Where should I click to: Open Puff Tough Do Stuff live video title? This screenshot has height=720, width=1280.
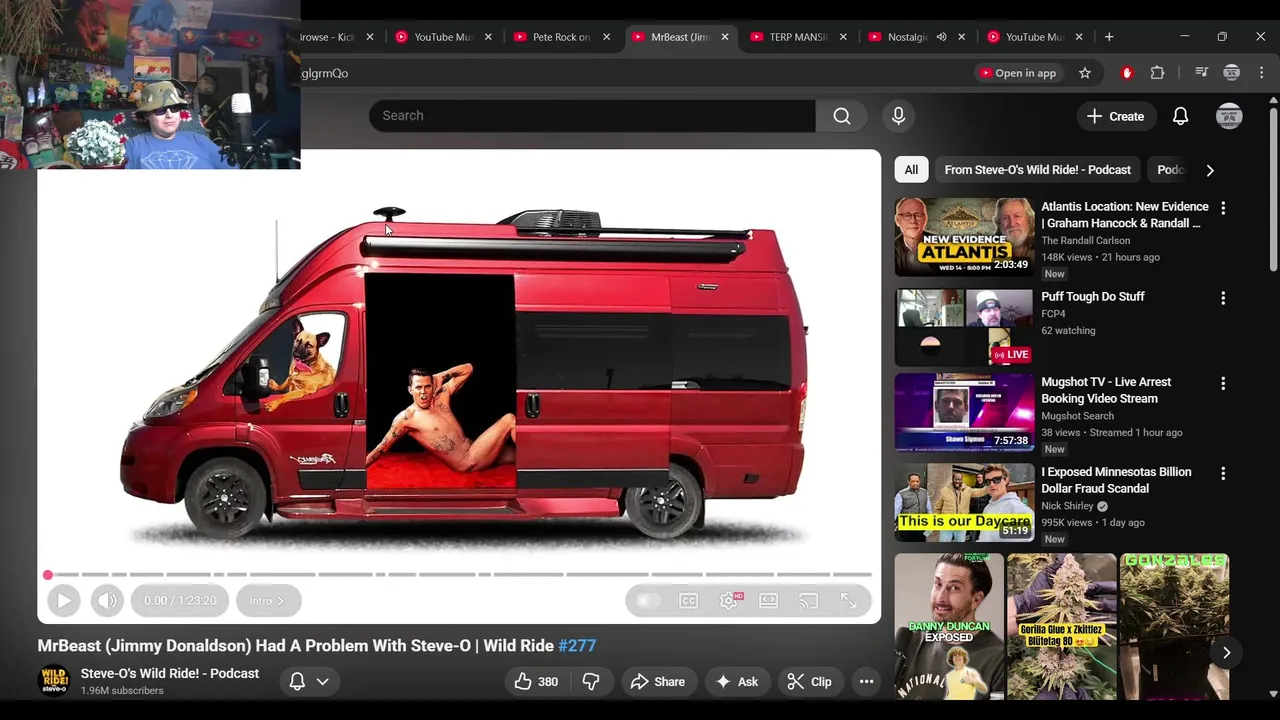click(x=1093, y=297)
